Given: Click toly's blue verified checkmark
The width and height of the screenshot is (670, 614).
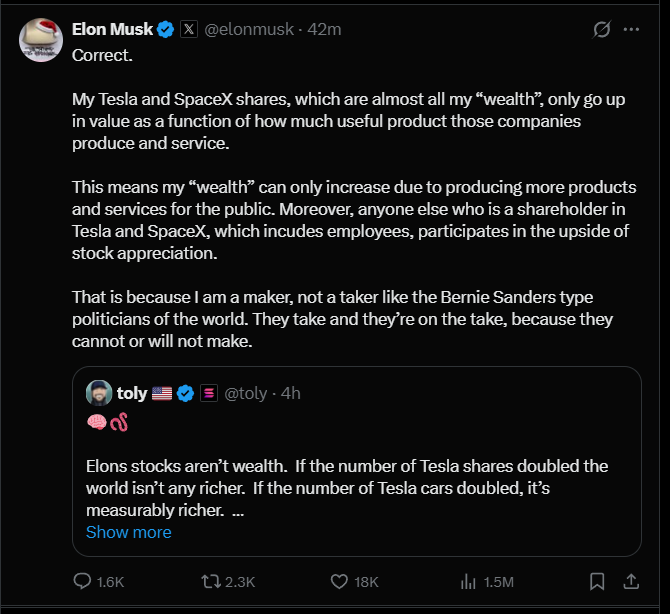Looking at the screenshot, I should tap(185, 393).
